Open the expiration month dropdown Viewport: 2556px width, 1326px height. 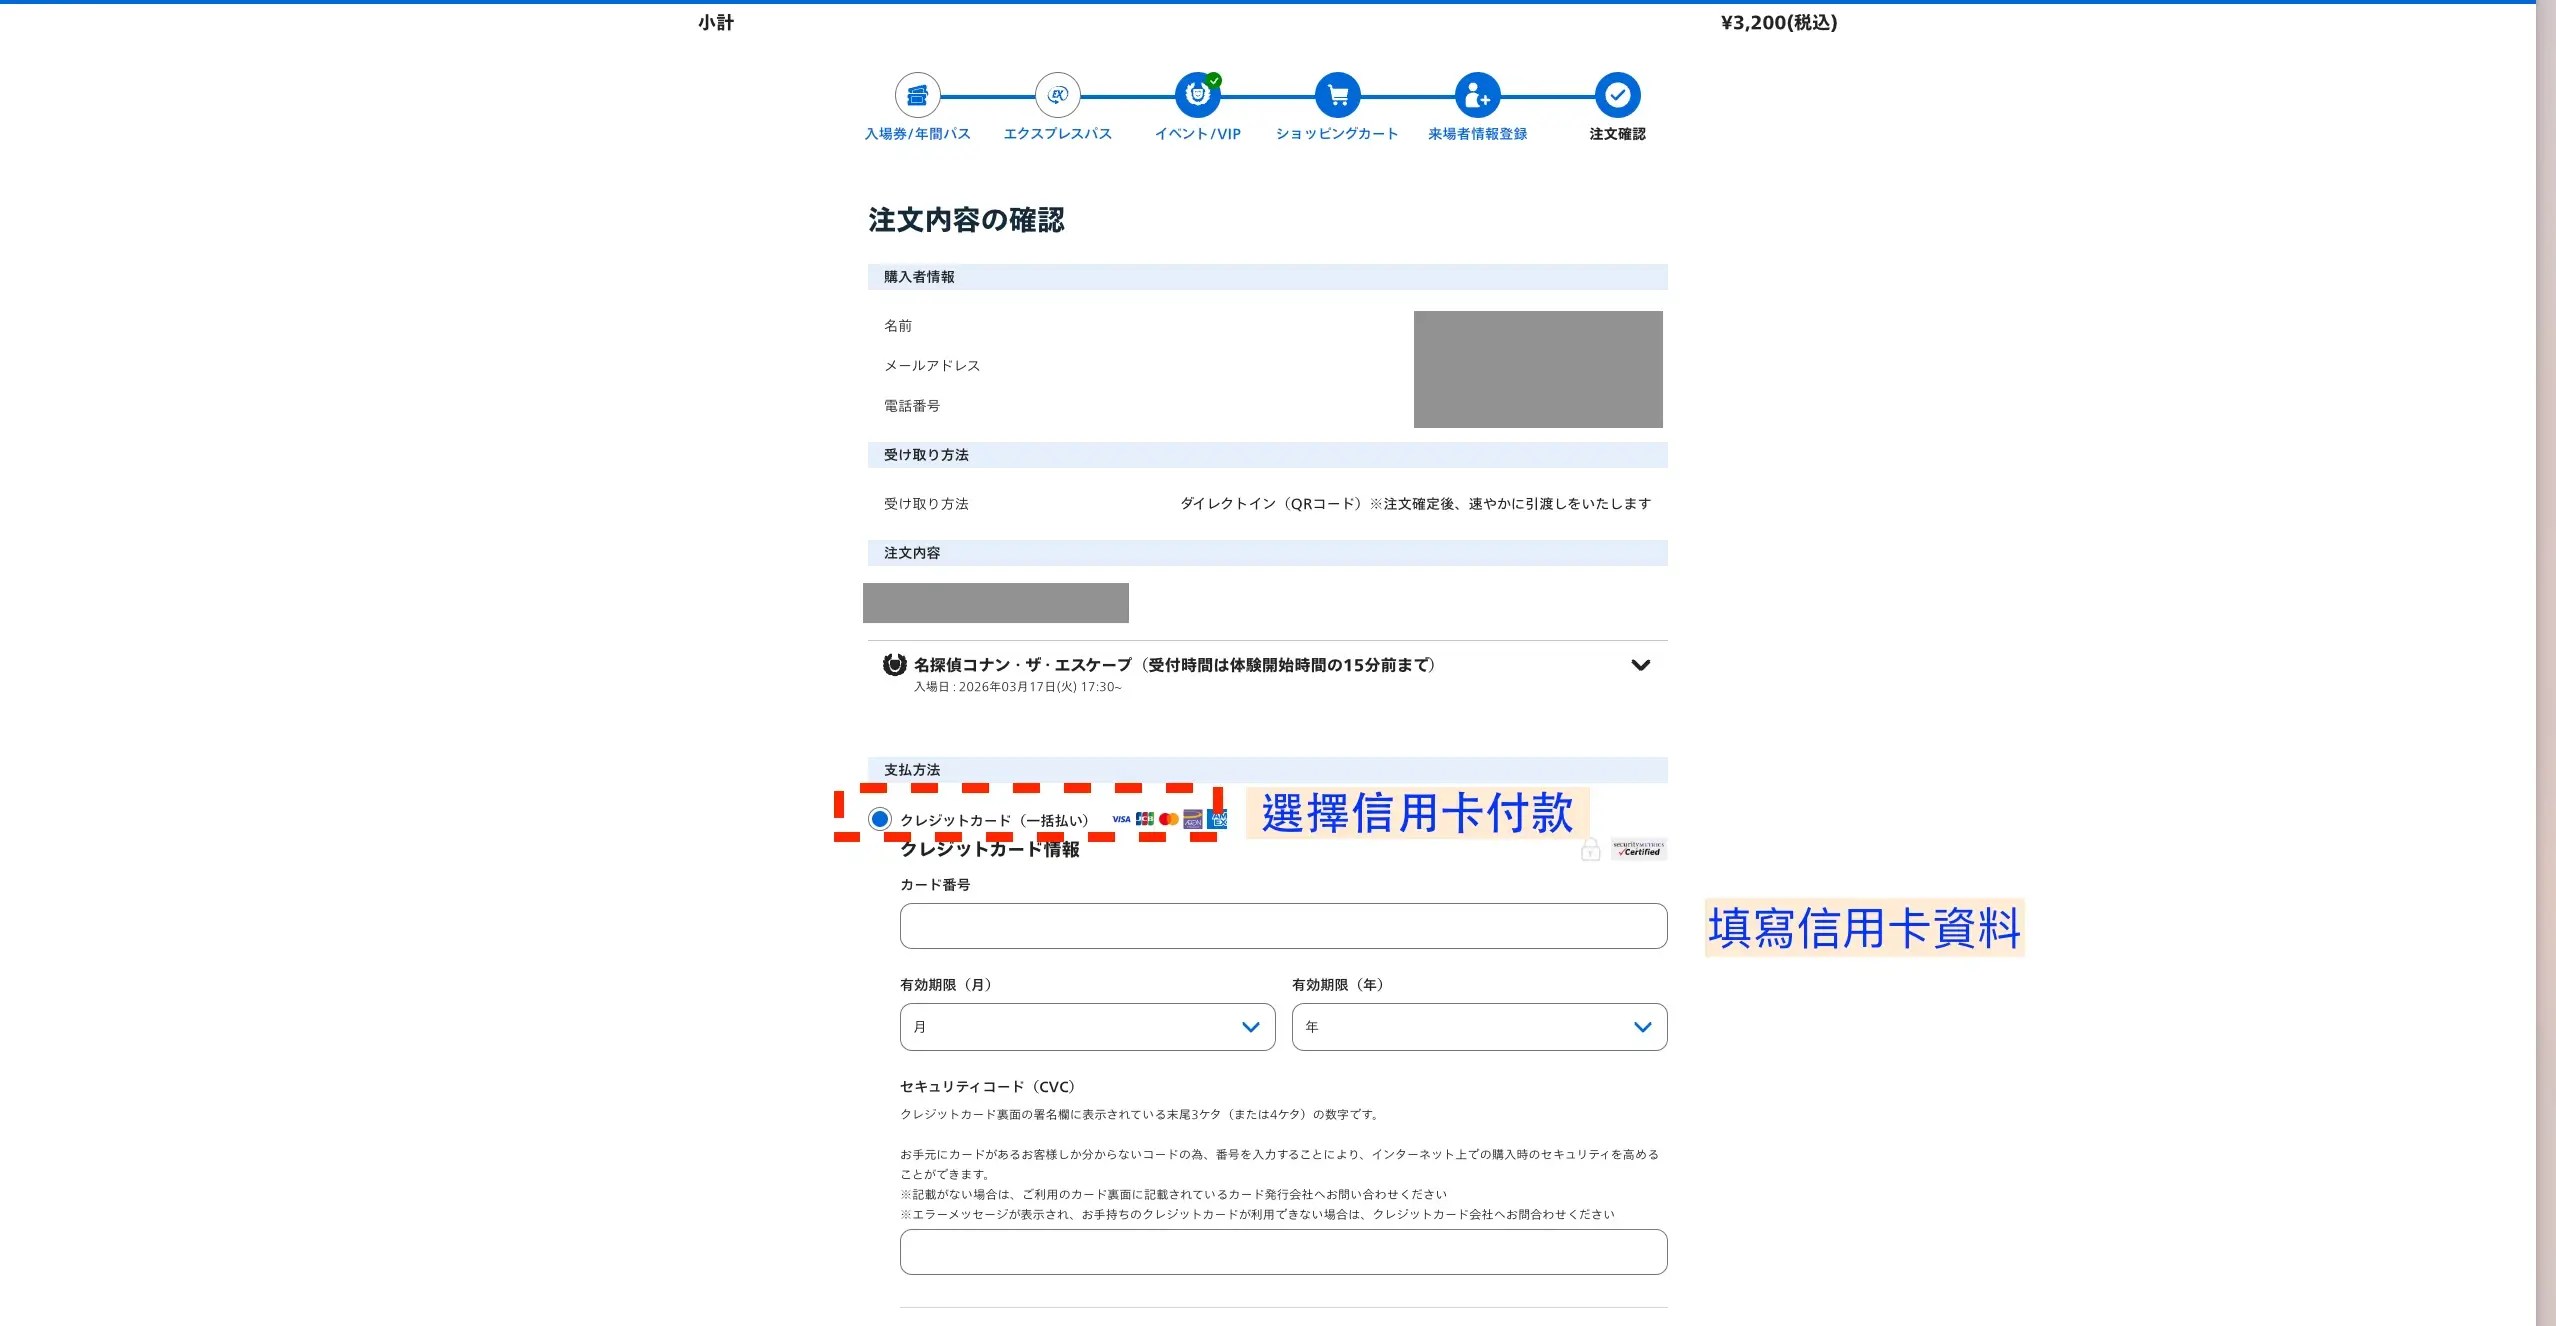1087,1027
